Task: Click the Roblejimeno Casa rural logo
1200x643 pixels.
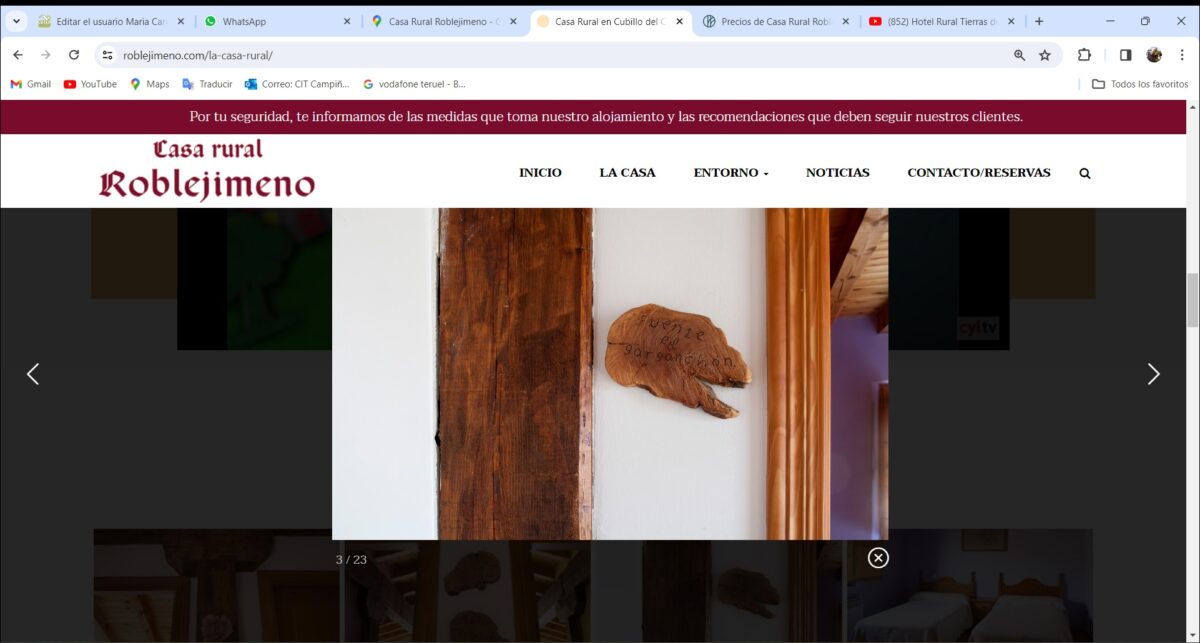Action: point(207,170)
